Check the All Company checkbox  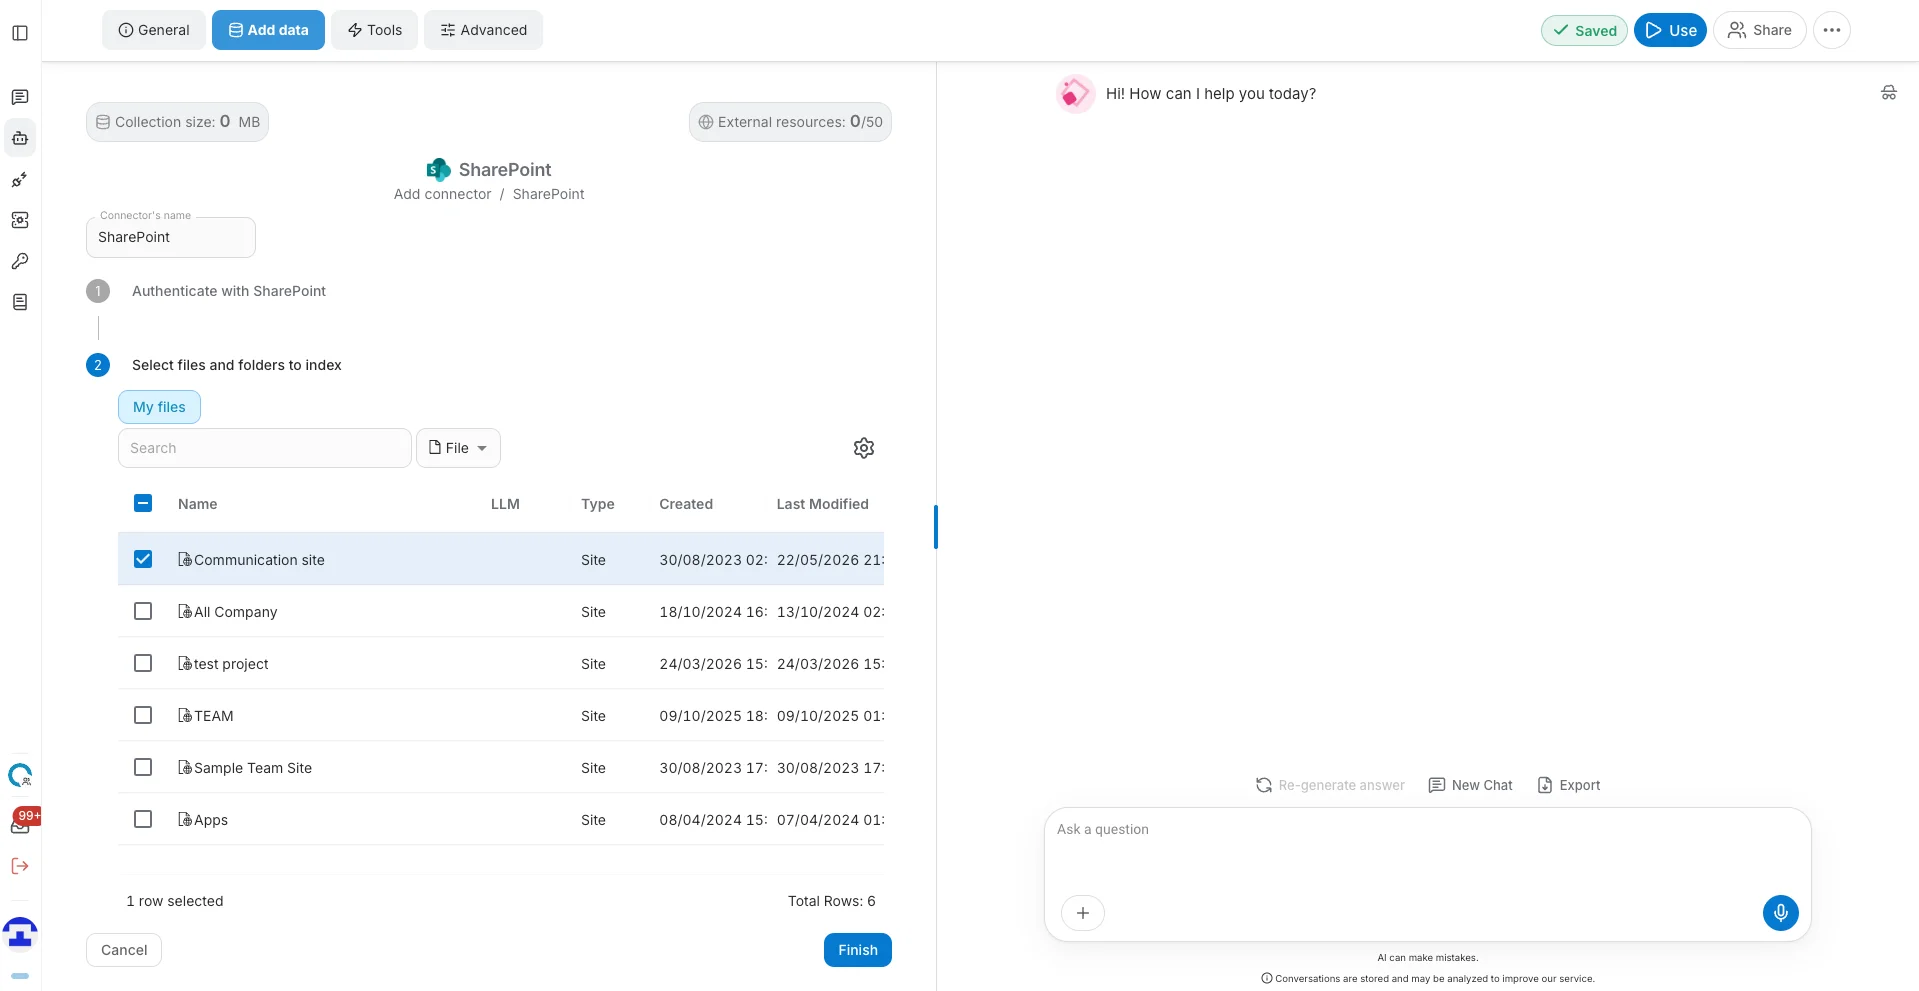point(143,611)
